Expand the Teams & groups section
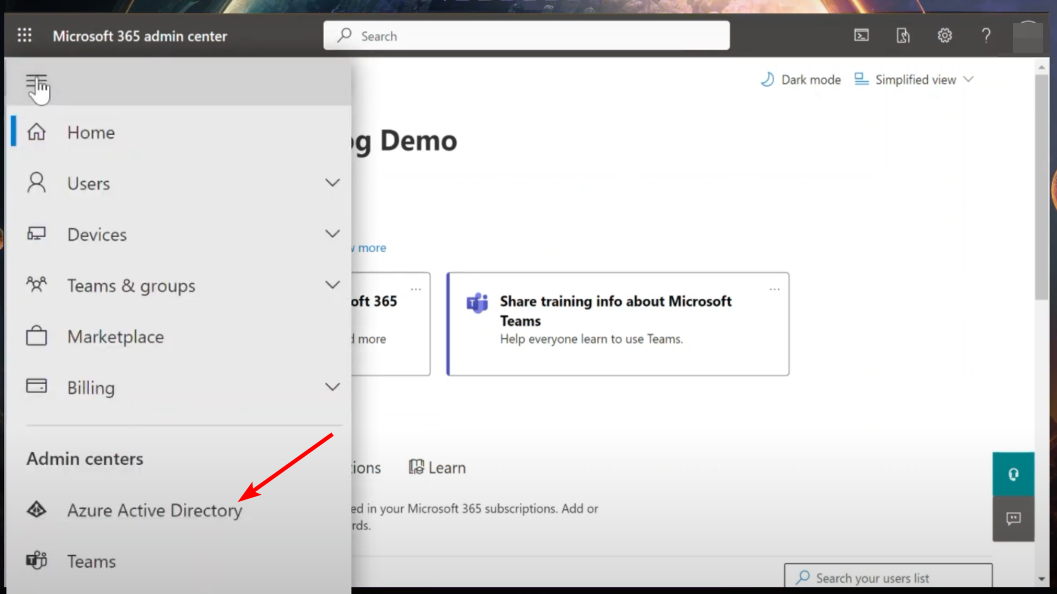The image size is (1057, 594). (x=332, y=285)
